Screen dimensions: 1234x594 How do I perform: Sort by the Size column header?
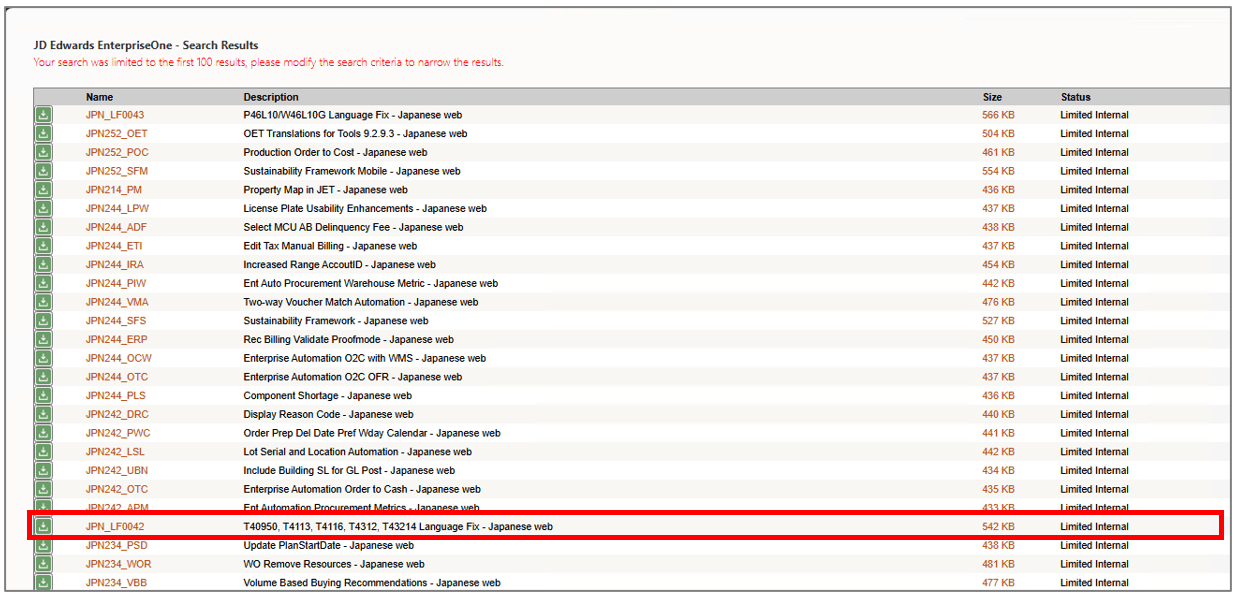[992, 97]
